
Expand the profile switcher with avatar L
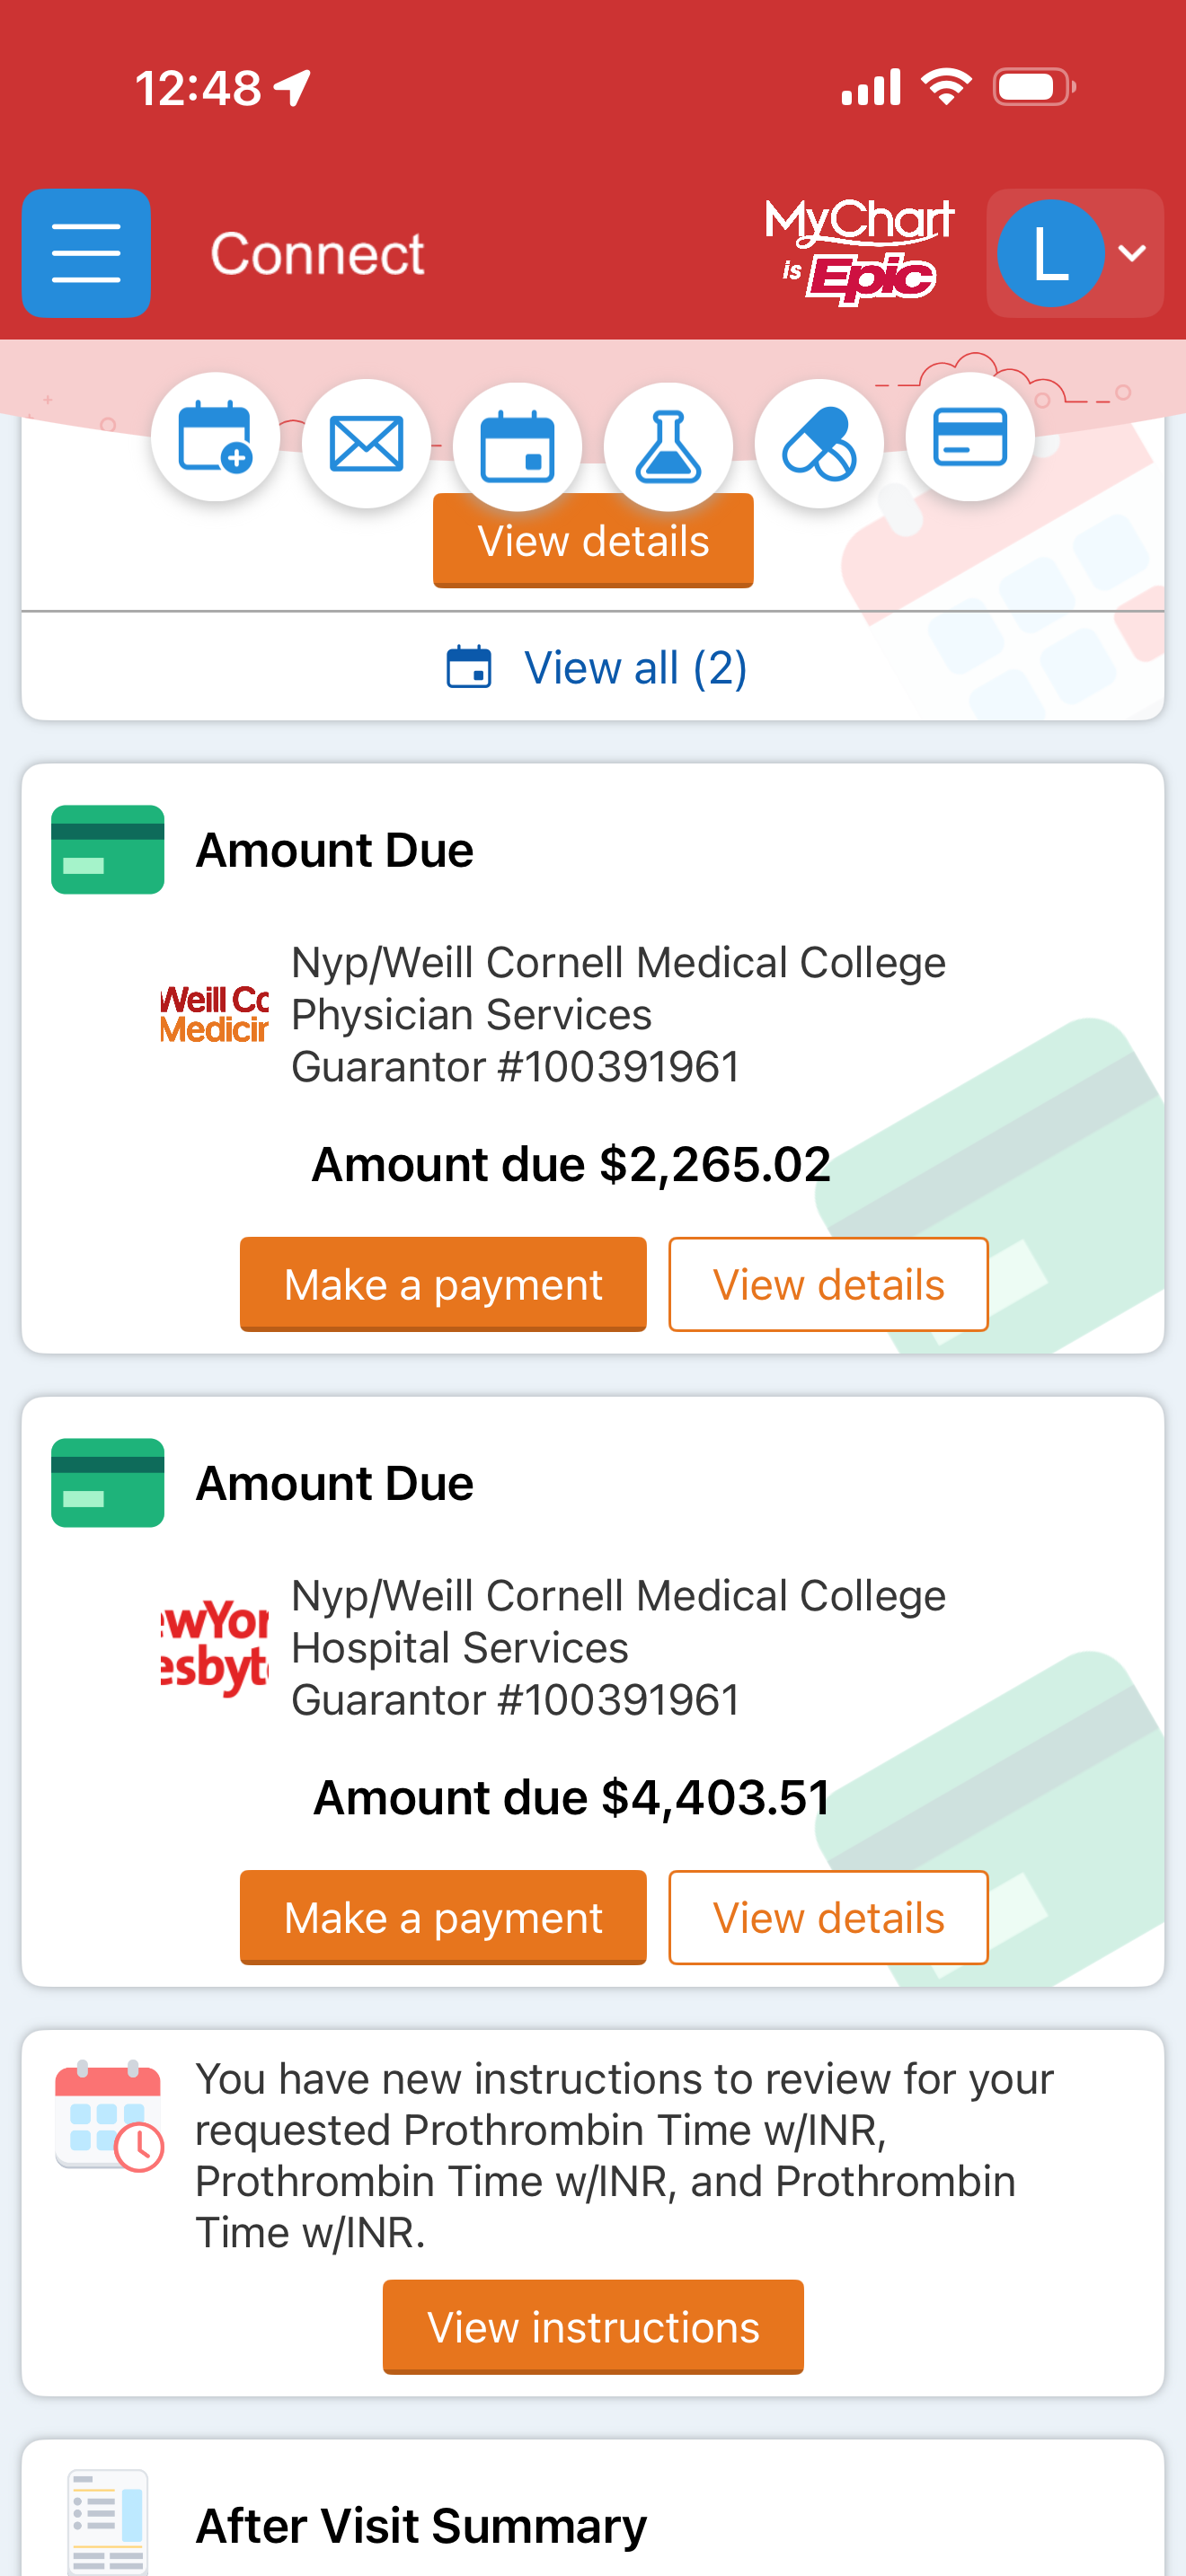coord(1074,253)
